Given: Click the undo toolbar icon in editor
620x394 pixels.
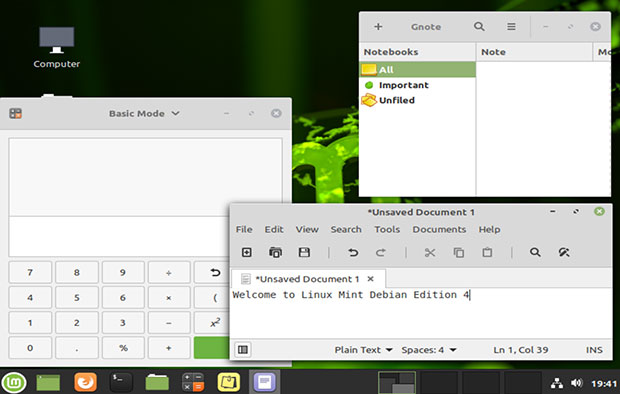Looking at the screenshot, I should [353, 252].
